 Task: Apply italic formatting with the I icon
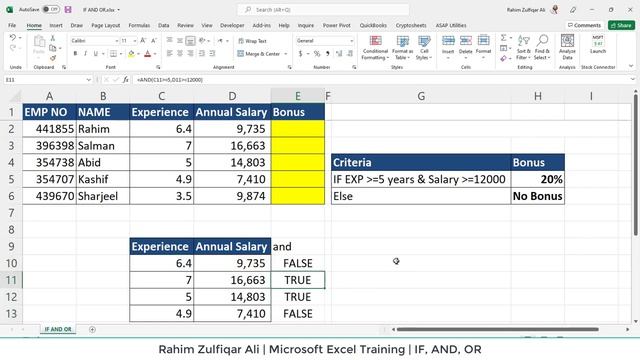click(x=85, y=53)
